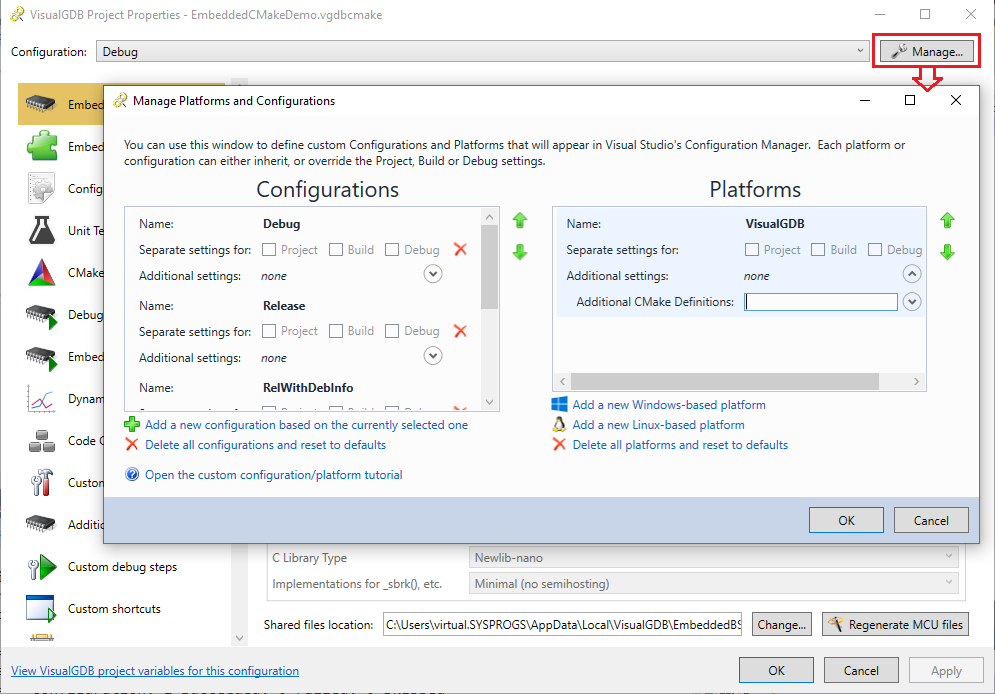
Task: Open the Implementations for _sbrk() dropdown
Action: pos(713,584)
